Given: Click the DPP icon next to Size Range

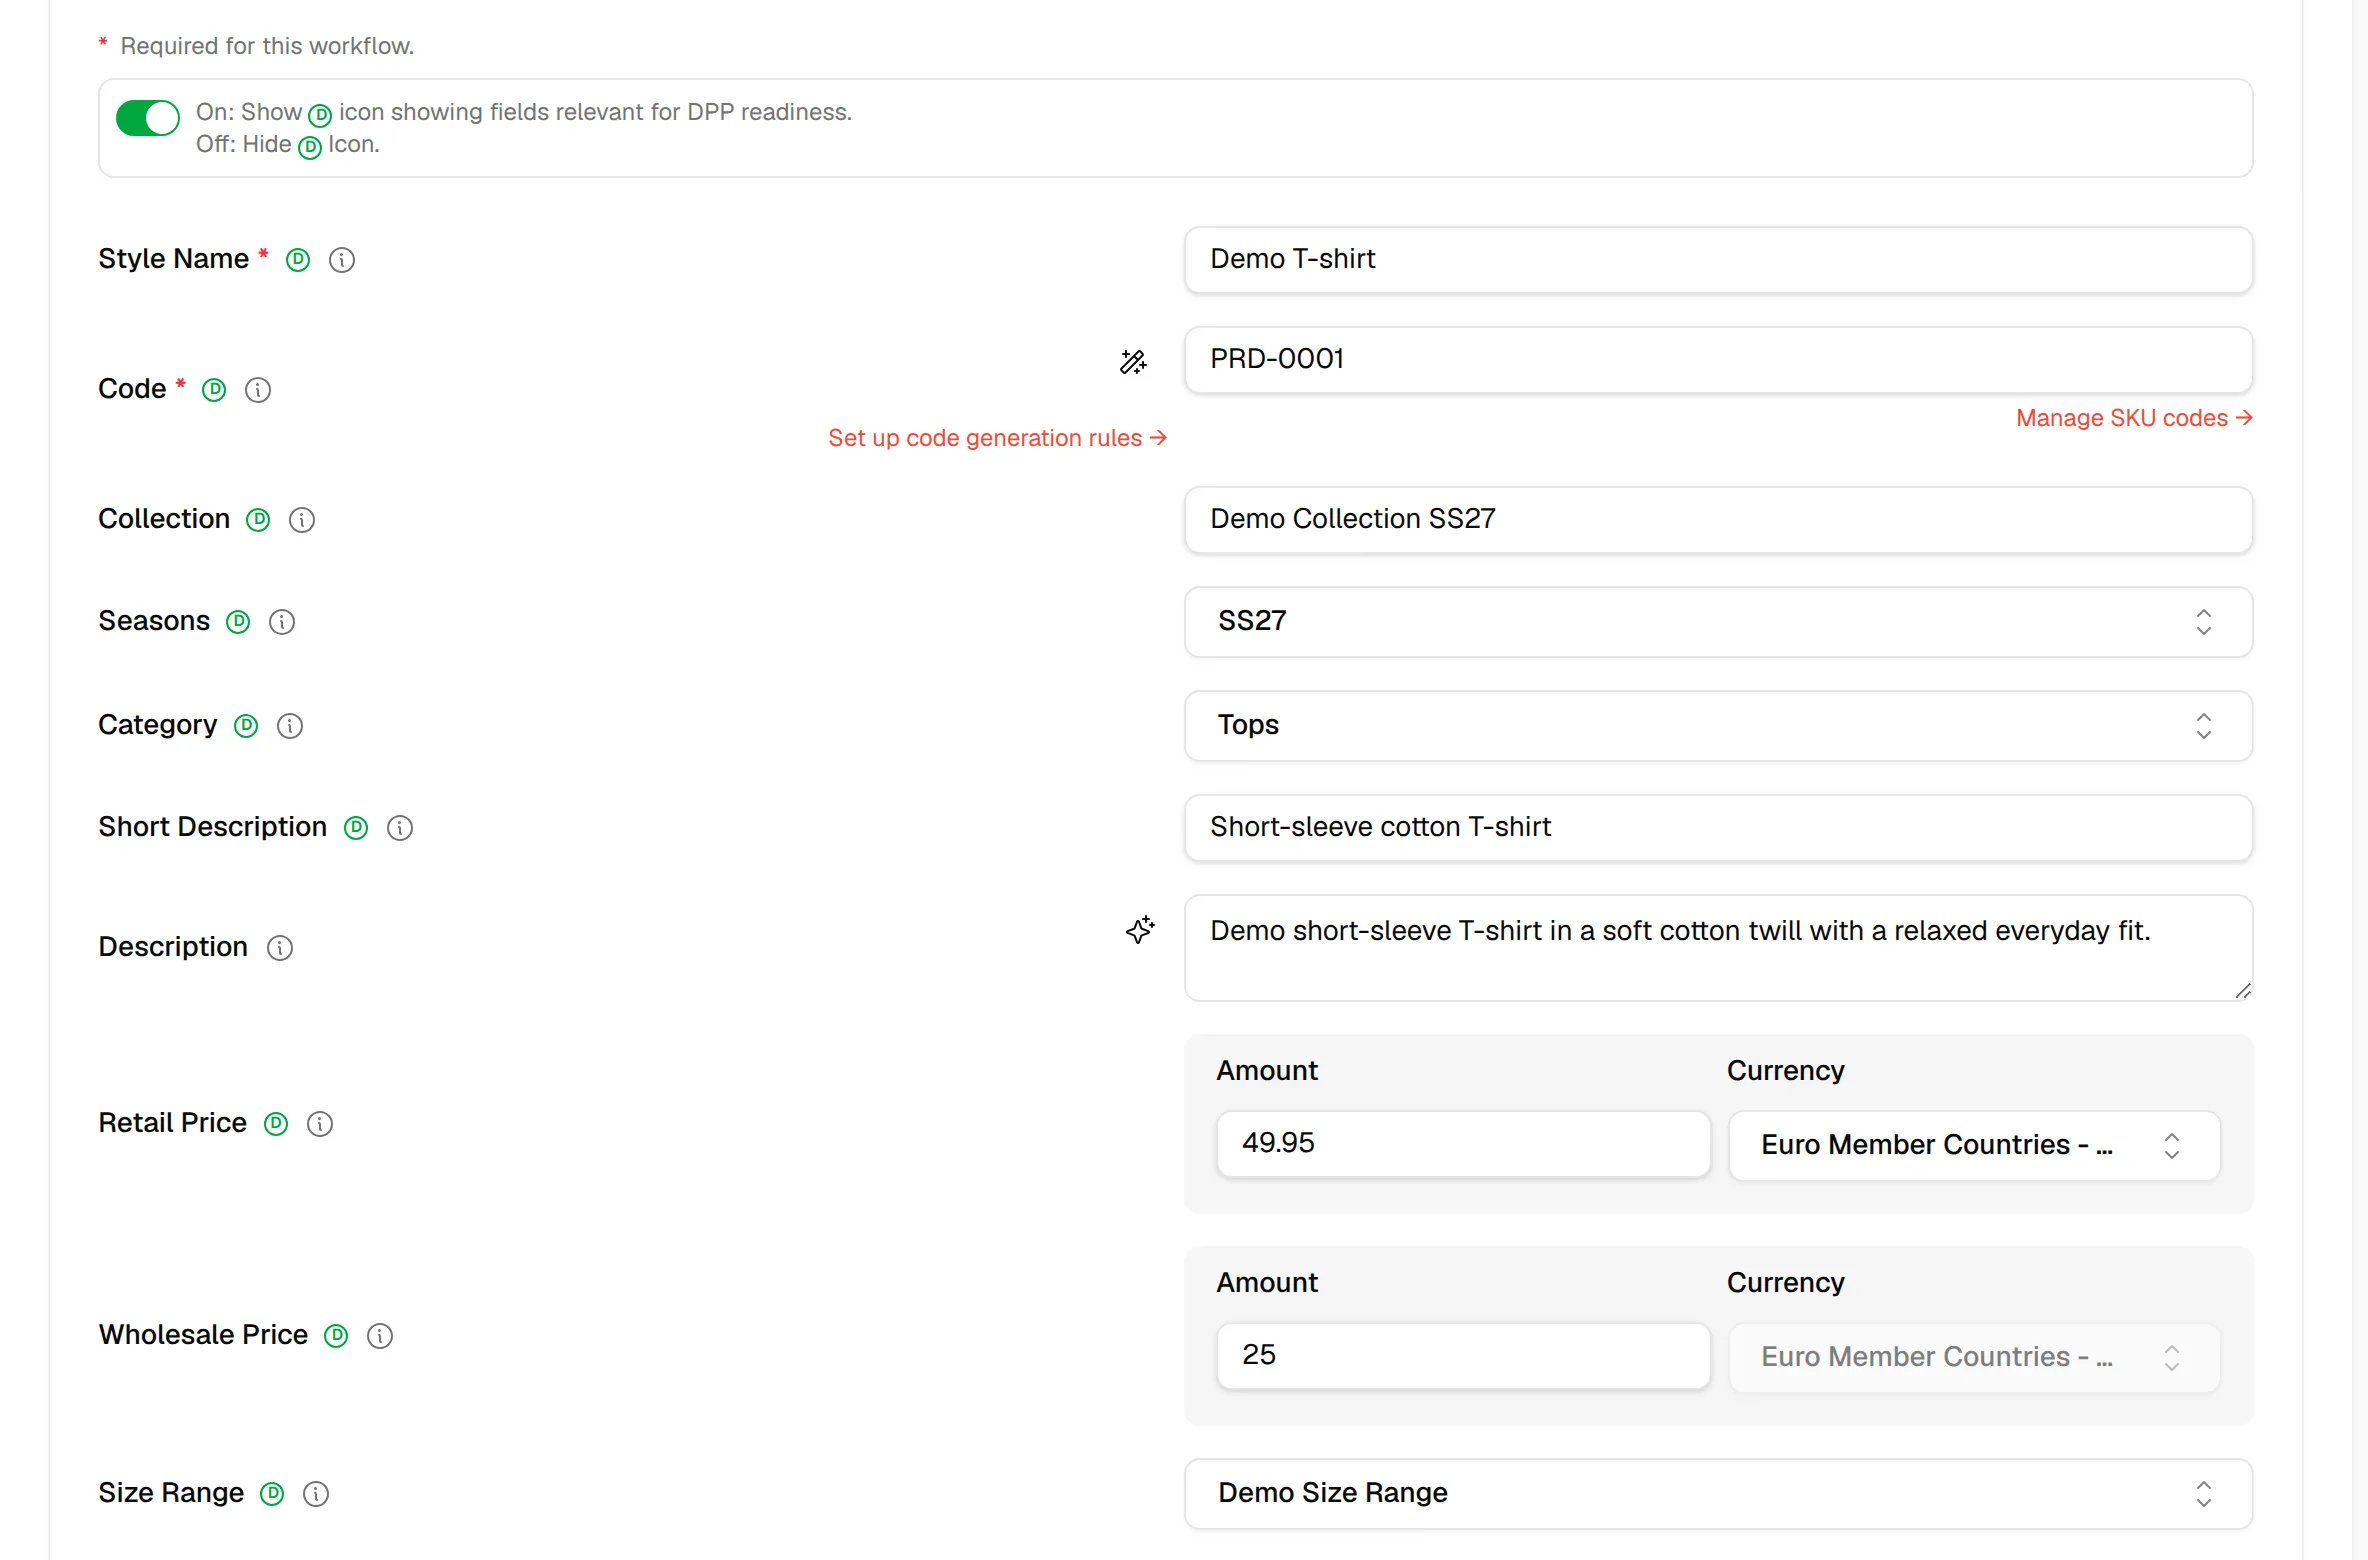Looking at the screenshot, I should tap(272, 1494).
